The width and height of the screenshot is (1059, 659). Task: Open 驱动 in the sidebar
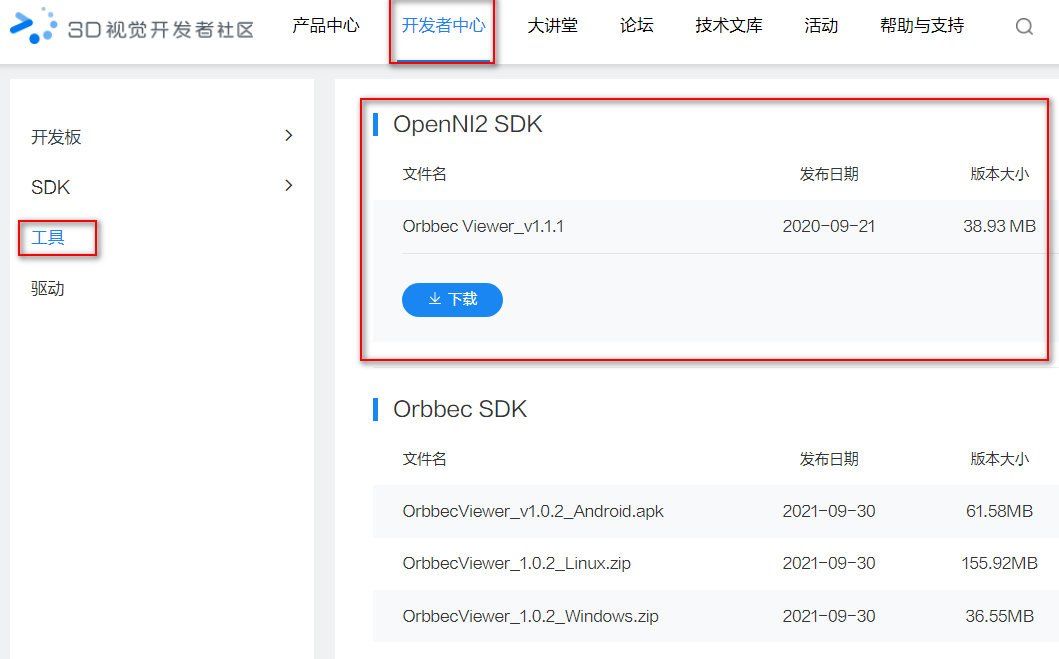[x=48, y=289]
